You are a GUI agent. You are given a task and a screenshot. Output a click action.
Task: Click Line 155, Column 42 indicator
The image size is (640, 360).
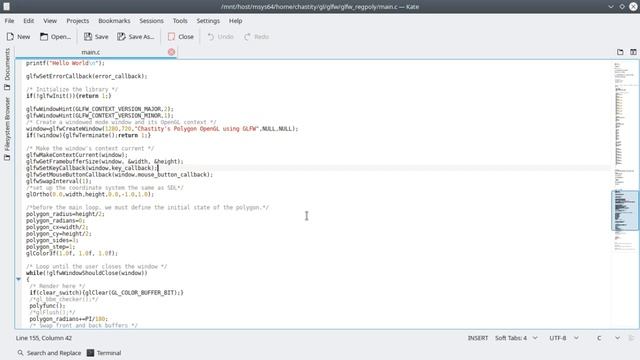tap(44, 338)
